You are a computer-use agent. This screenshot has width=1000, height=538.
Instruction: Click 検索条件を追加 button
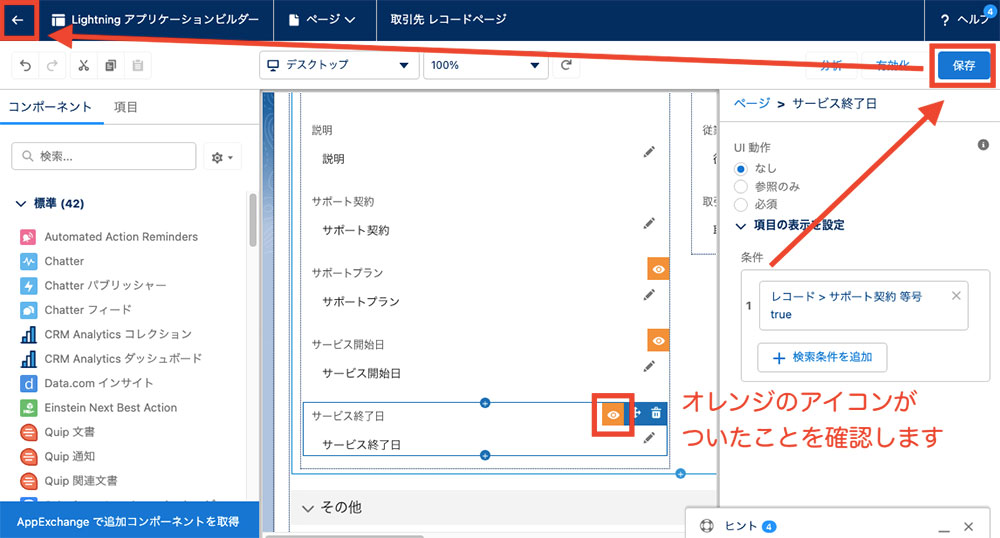pos(822,357)
